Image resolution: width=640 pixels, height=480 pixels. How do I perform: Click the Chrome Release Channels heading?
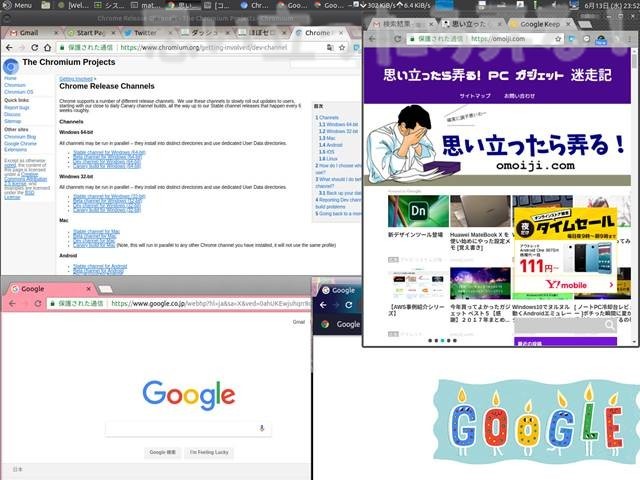pyautogui.click(x=107, y=86)
